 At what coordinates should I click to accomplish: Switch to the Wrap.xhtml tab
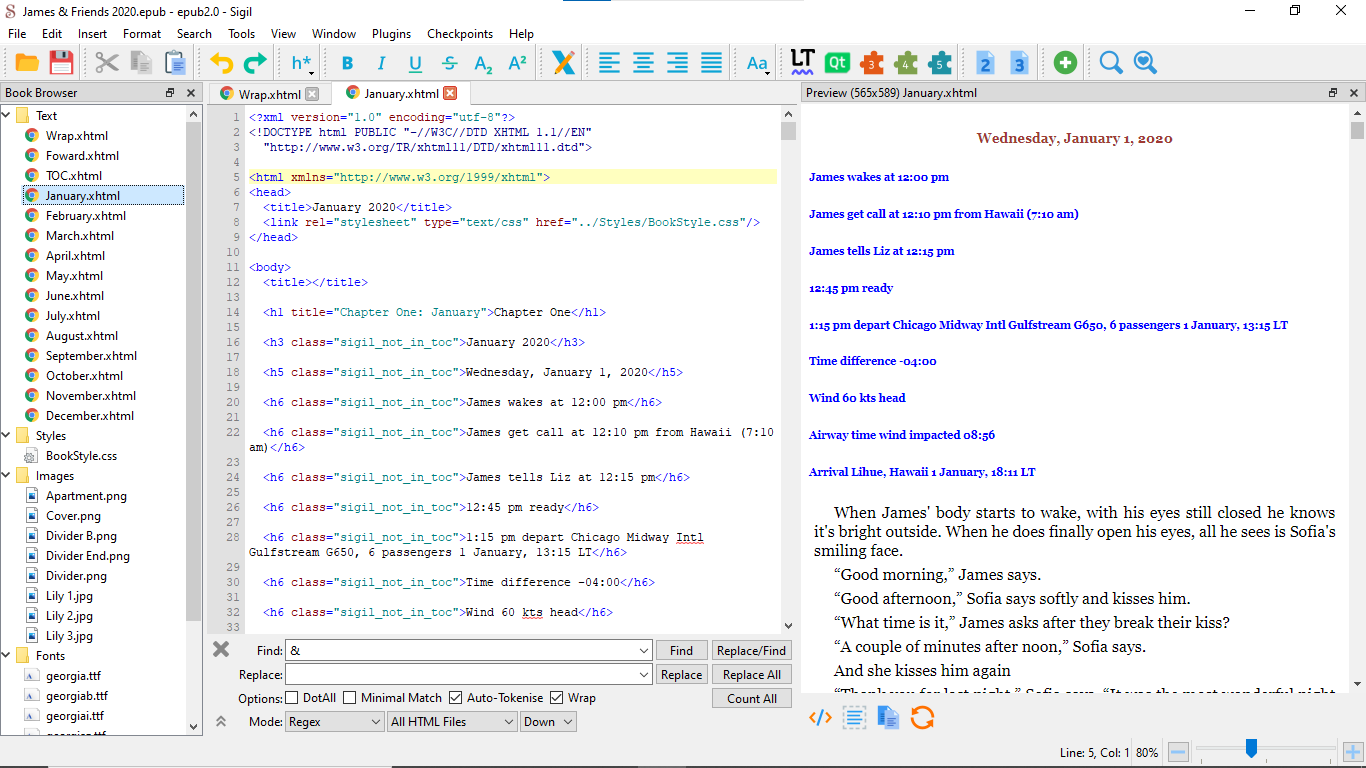(x=269, y=94)
